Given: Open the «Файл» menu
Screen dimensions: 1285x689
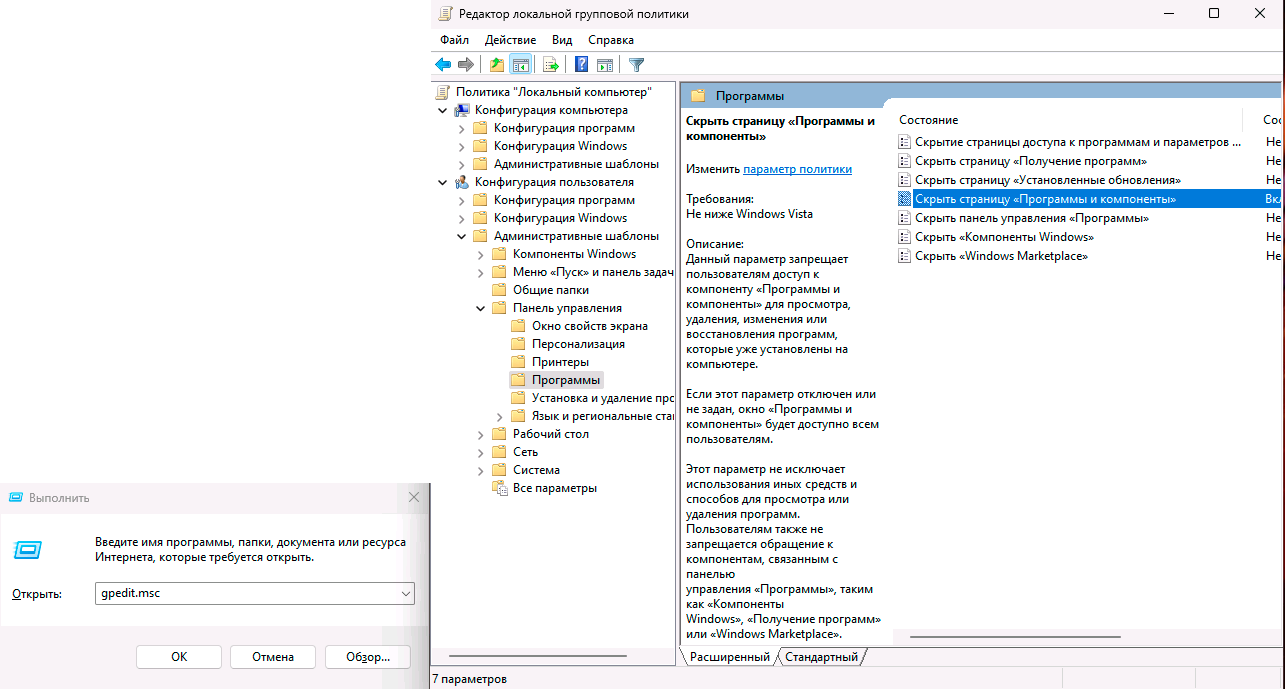Looking at the screenshot, I should point(454,40).
